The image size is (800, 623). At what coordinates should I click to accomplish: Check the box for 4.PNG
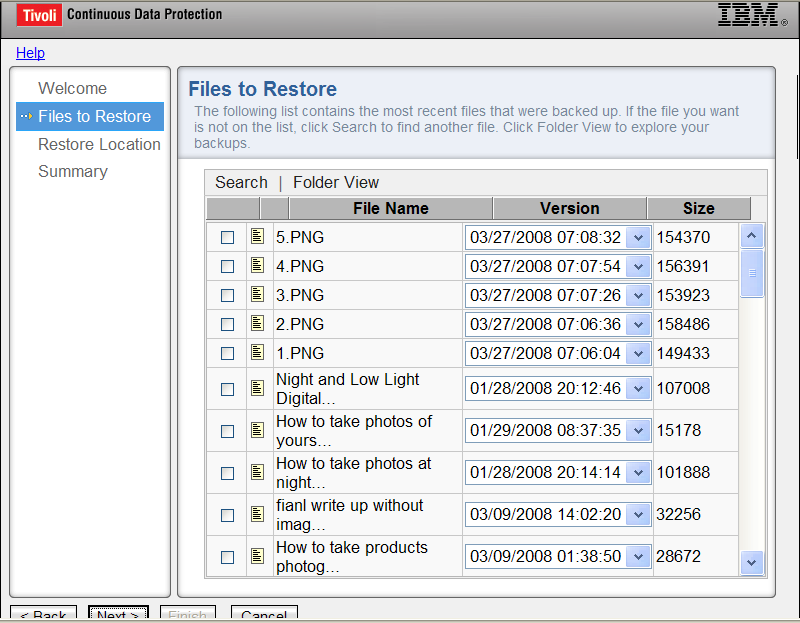click(228, 266)
